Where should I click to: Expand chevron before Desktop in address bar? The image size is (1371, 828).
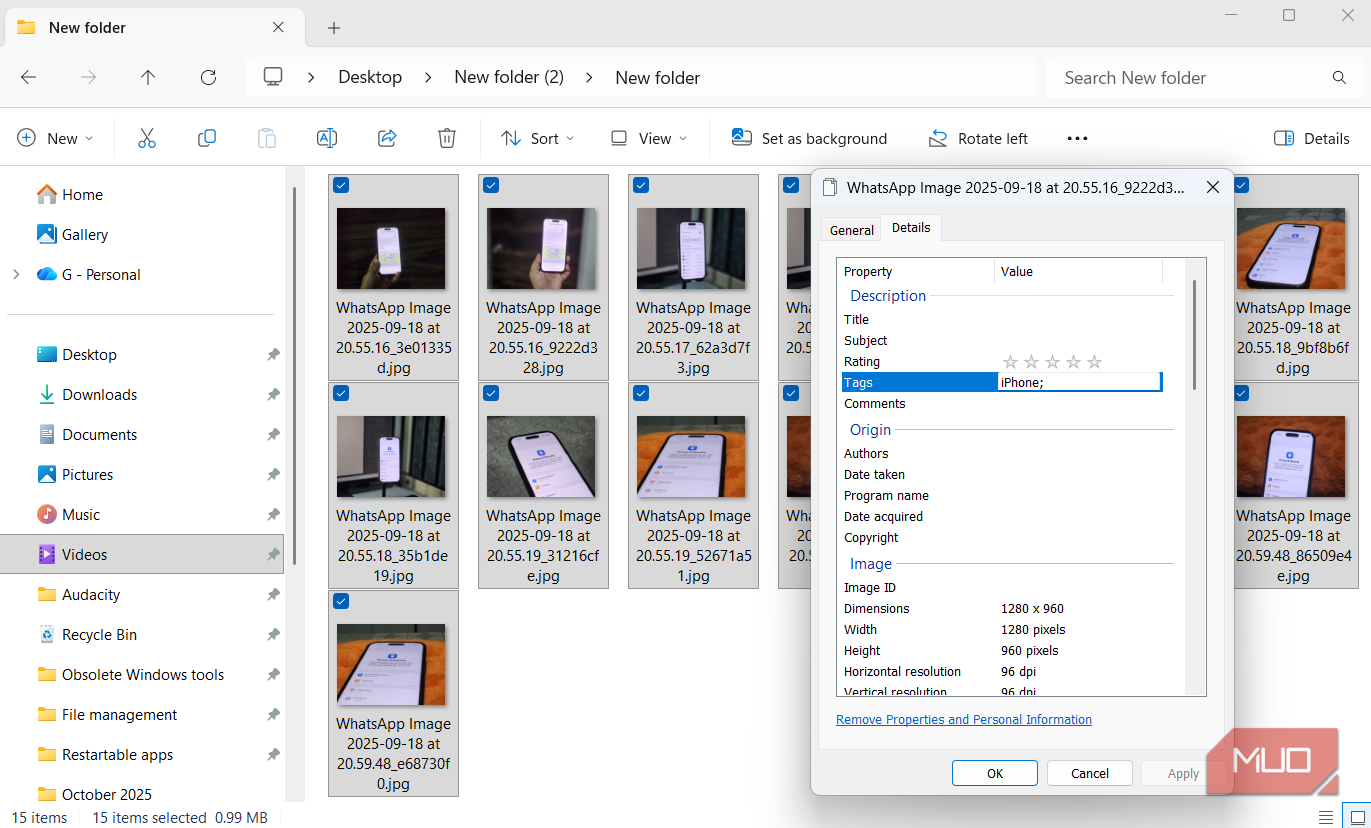(312, 77)
